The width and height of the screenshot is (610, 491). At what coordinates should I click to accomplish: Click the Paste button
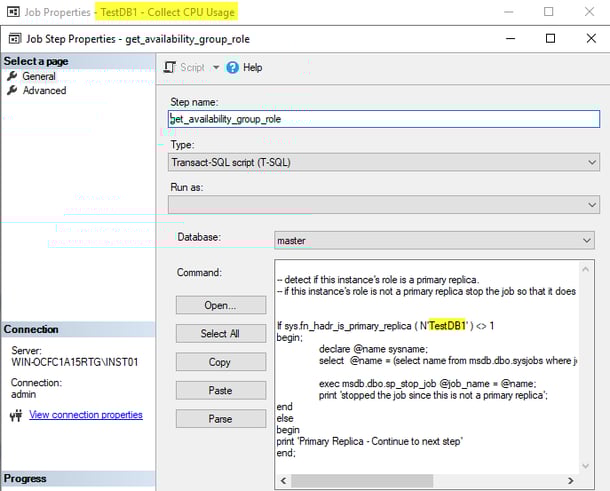[x=220, y=389]
